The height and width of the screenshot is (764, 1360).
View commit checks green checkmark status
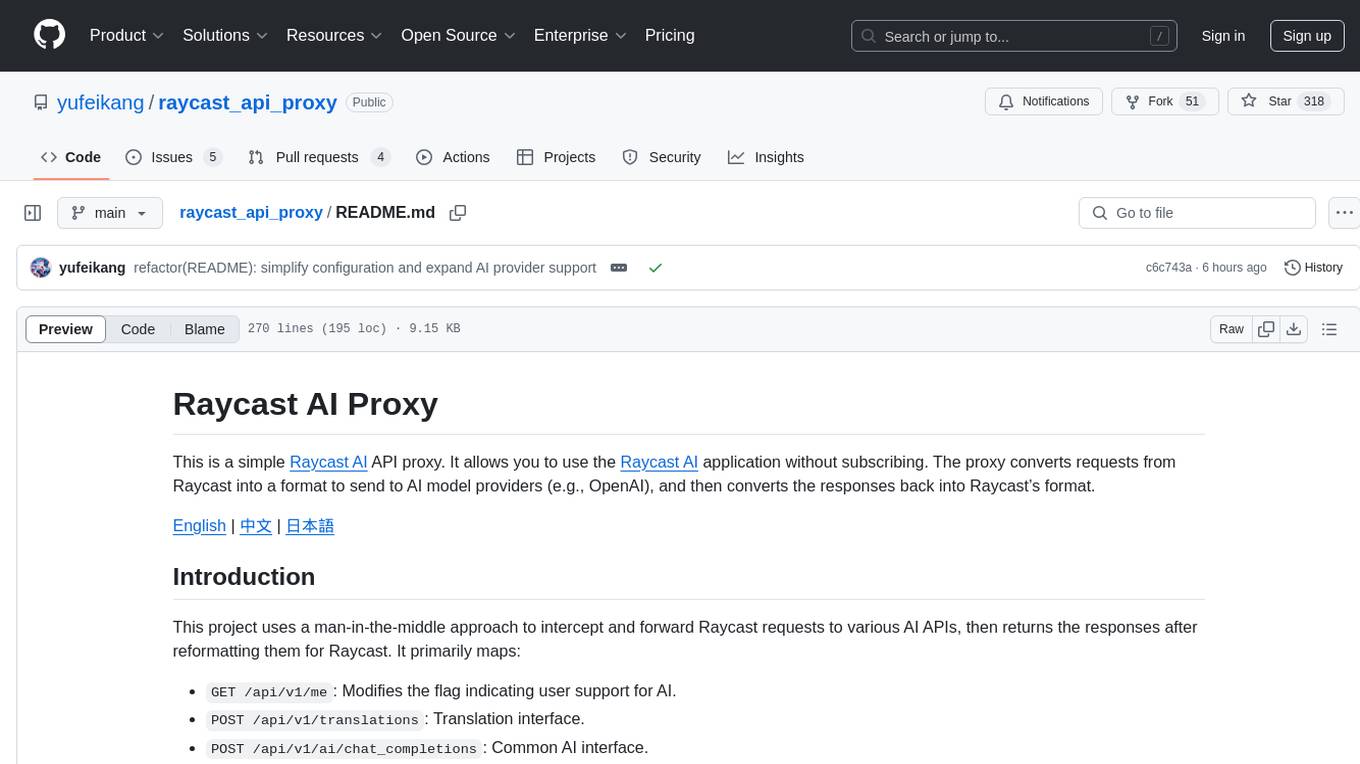pyautogui.click(x=655, y=268)
